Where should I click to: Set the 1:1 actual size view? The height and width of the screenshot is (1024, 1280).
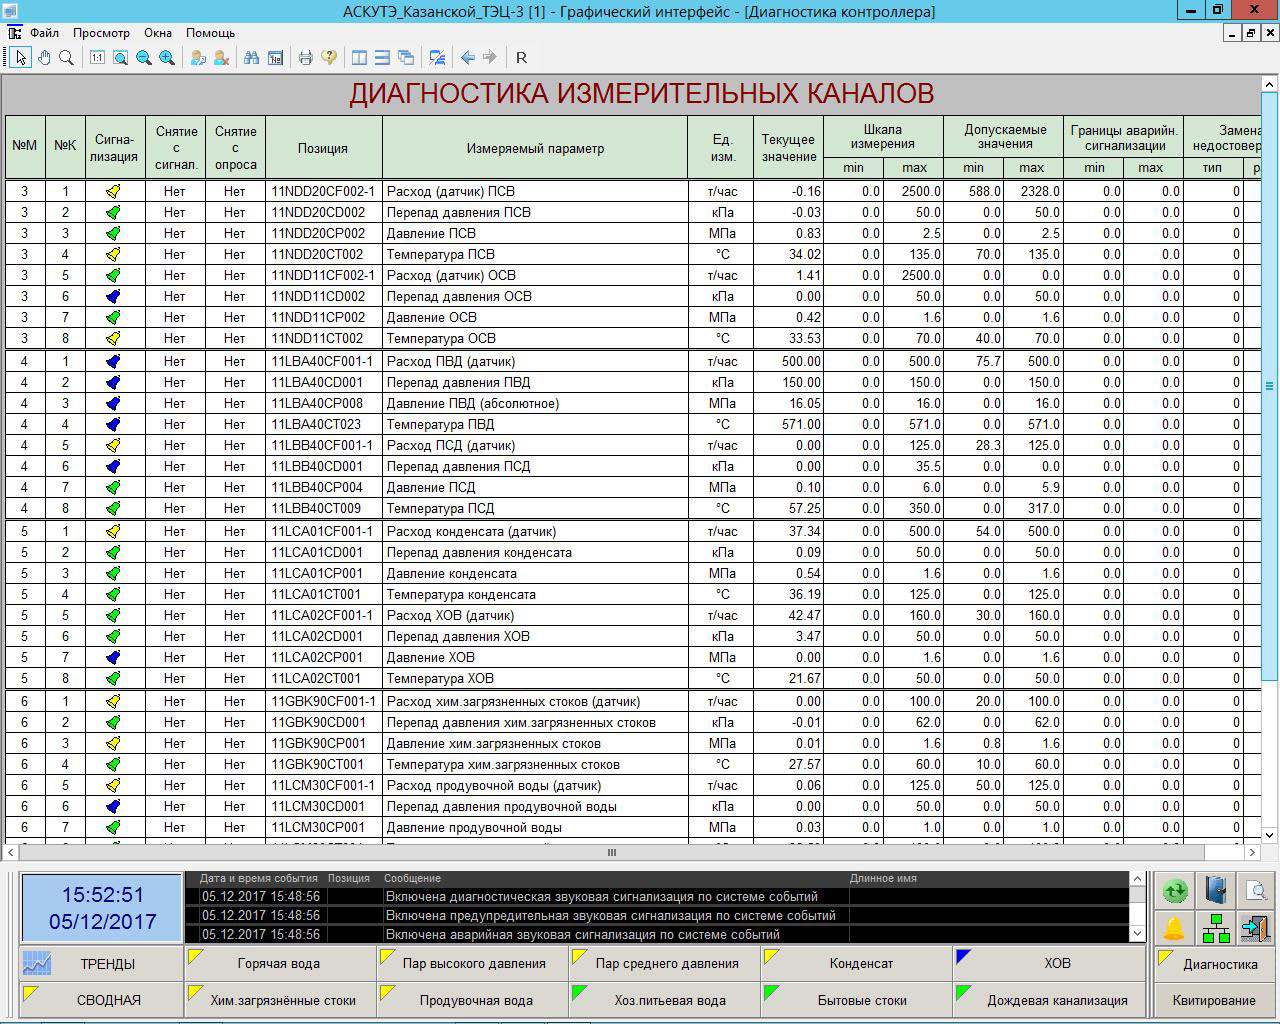[x=97, y=58]
